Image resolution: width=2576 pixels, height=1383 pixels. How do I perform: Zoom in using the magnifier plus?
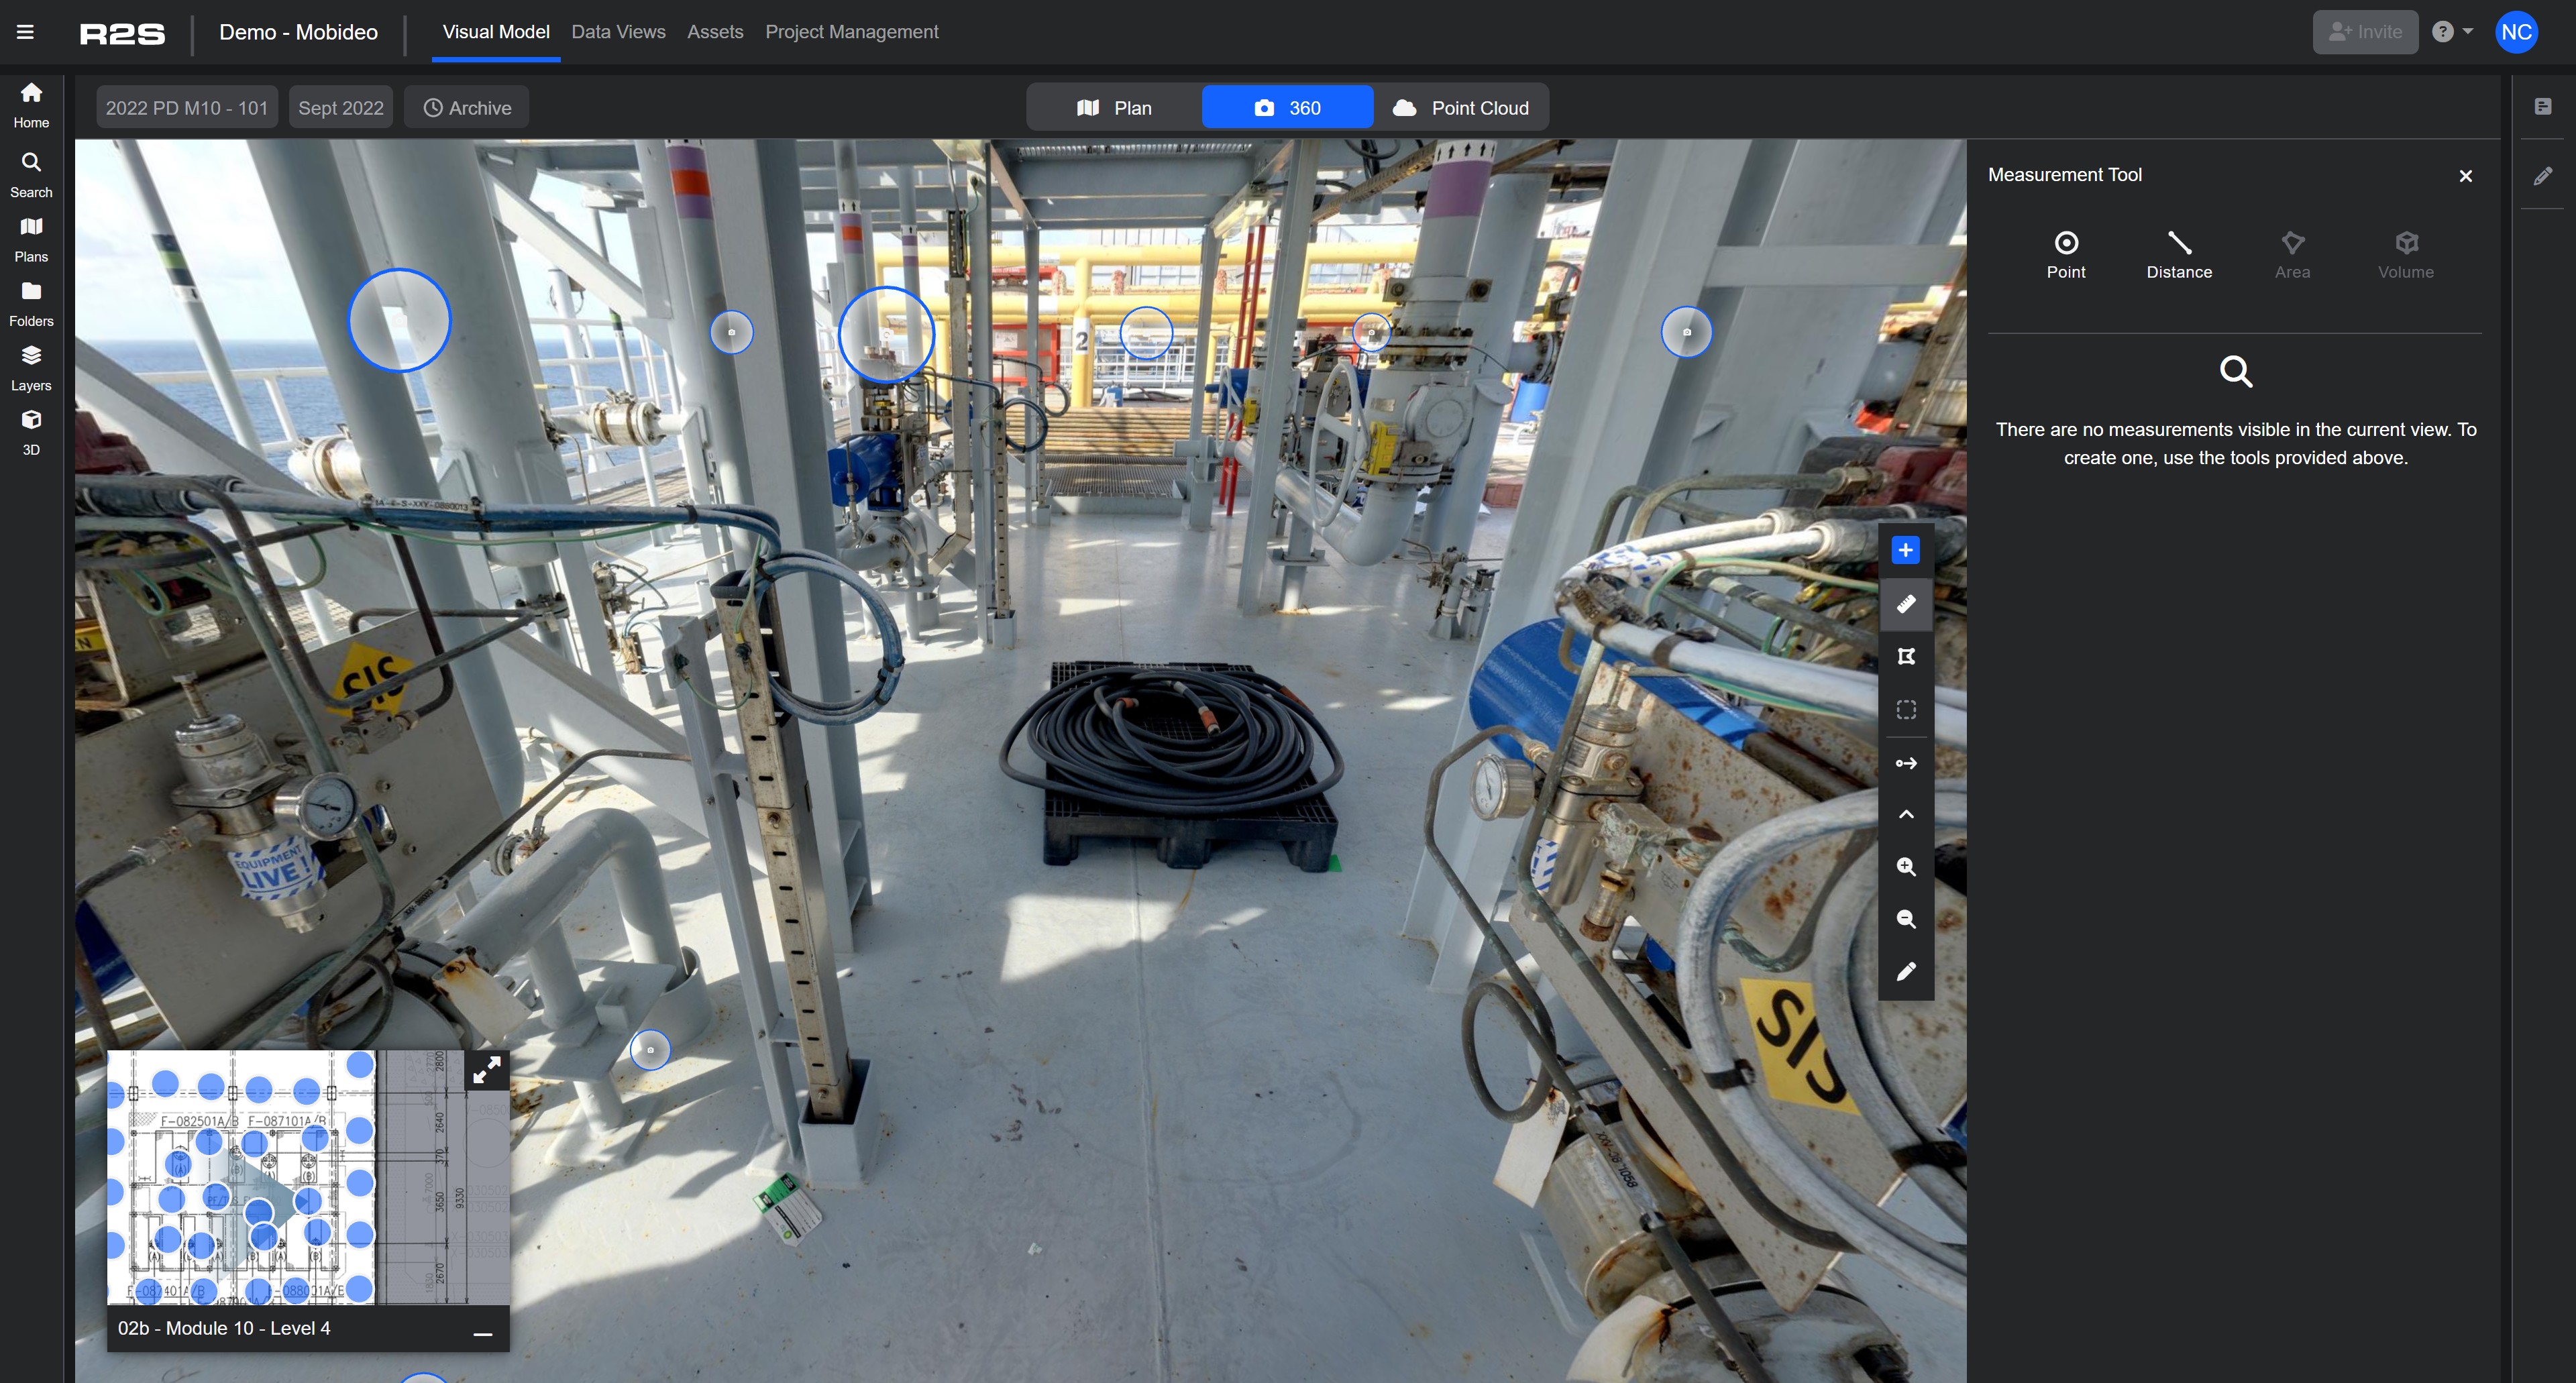1906,867
